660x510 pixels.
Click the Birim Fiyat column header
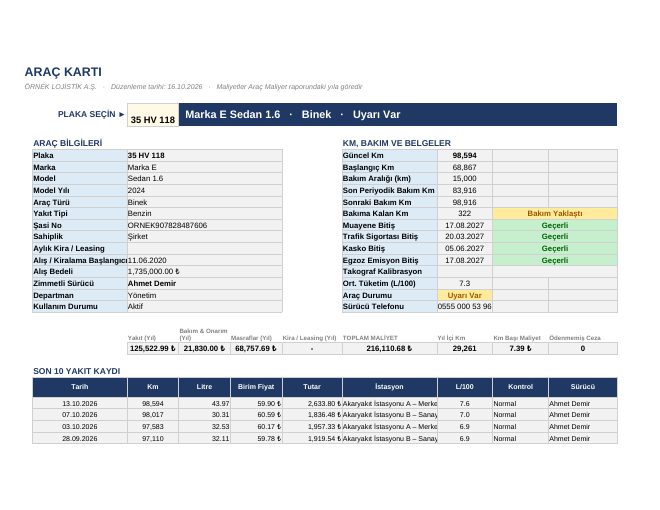(256, 387)
